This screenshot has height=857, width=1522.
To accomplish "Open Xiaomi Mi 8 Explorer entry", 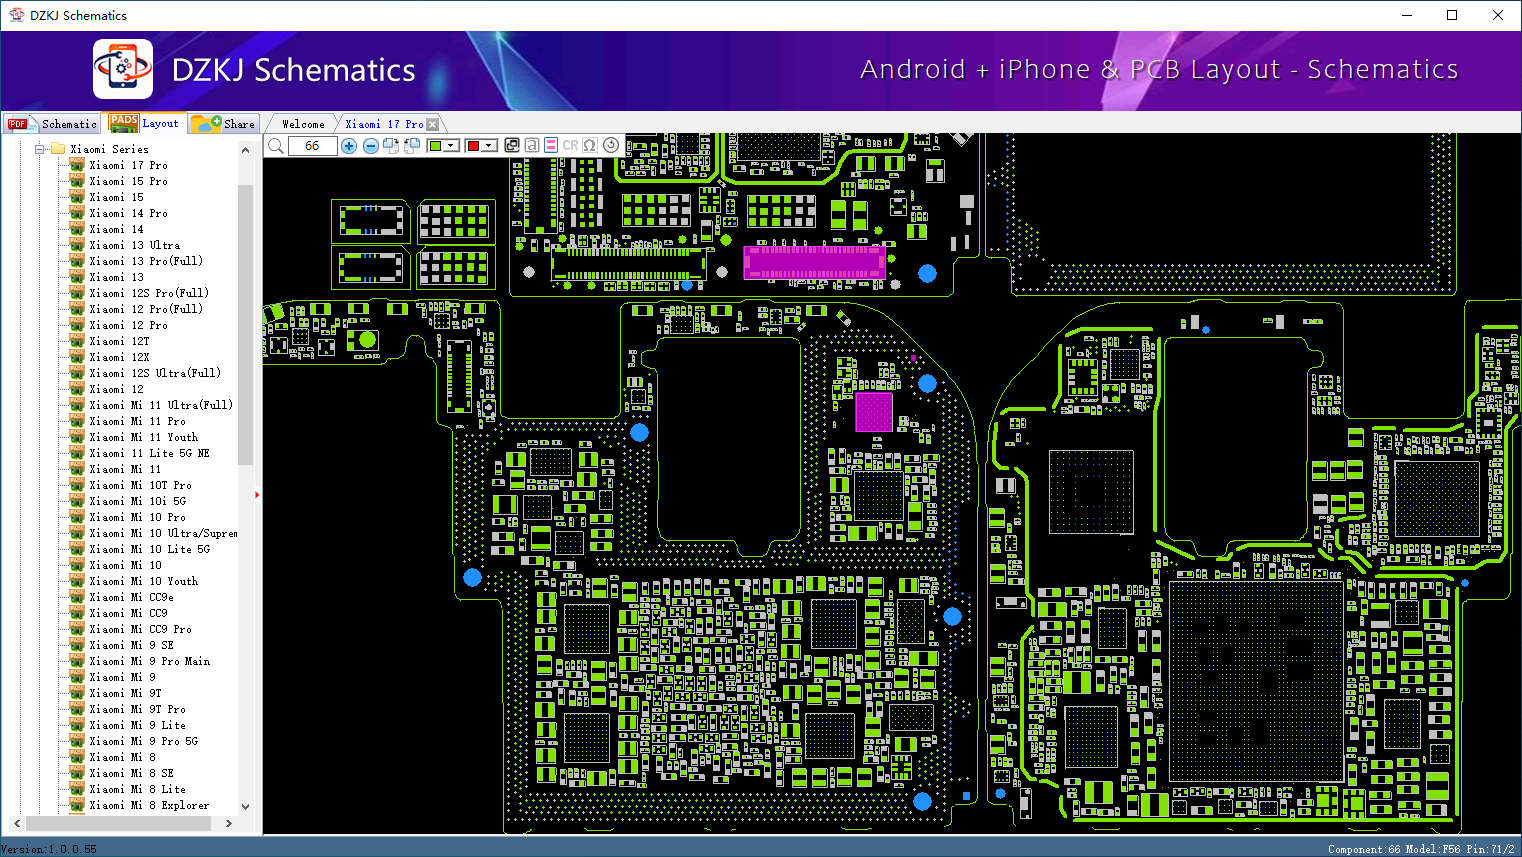I will click(x=149, y=805).
